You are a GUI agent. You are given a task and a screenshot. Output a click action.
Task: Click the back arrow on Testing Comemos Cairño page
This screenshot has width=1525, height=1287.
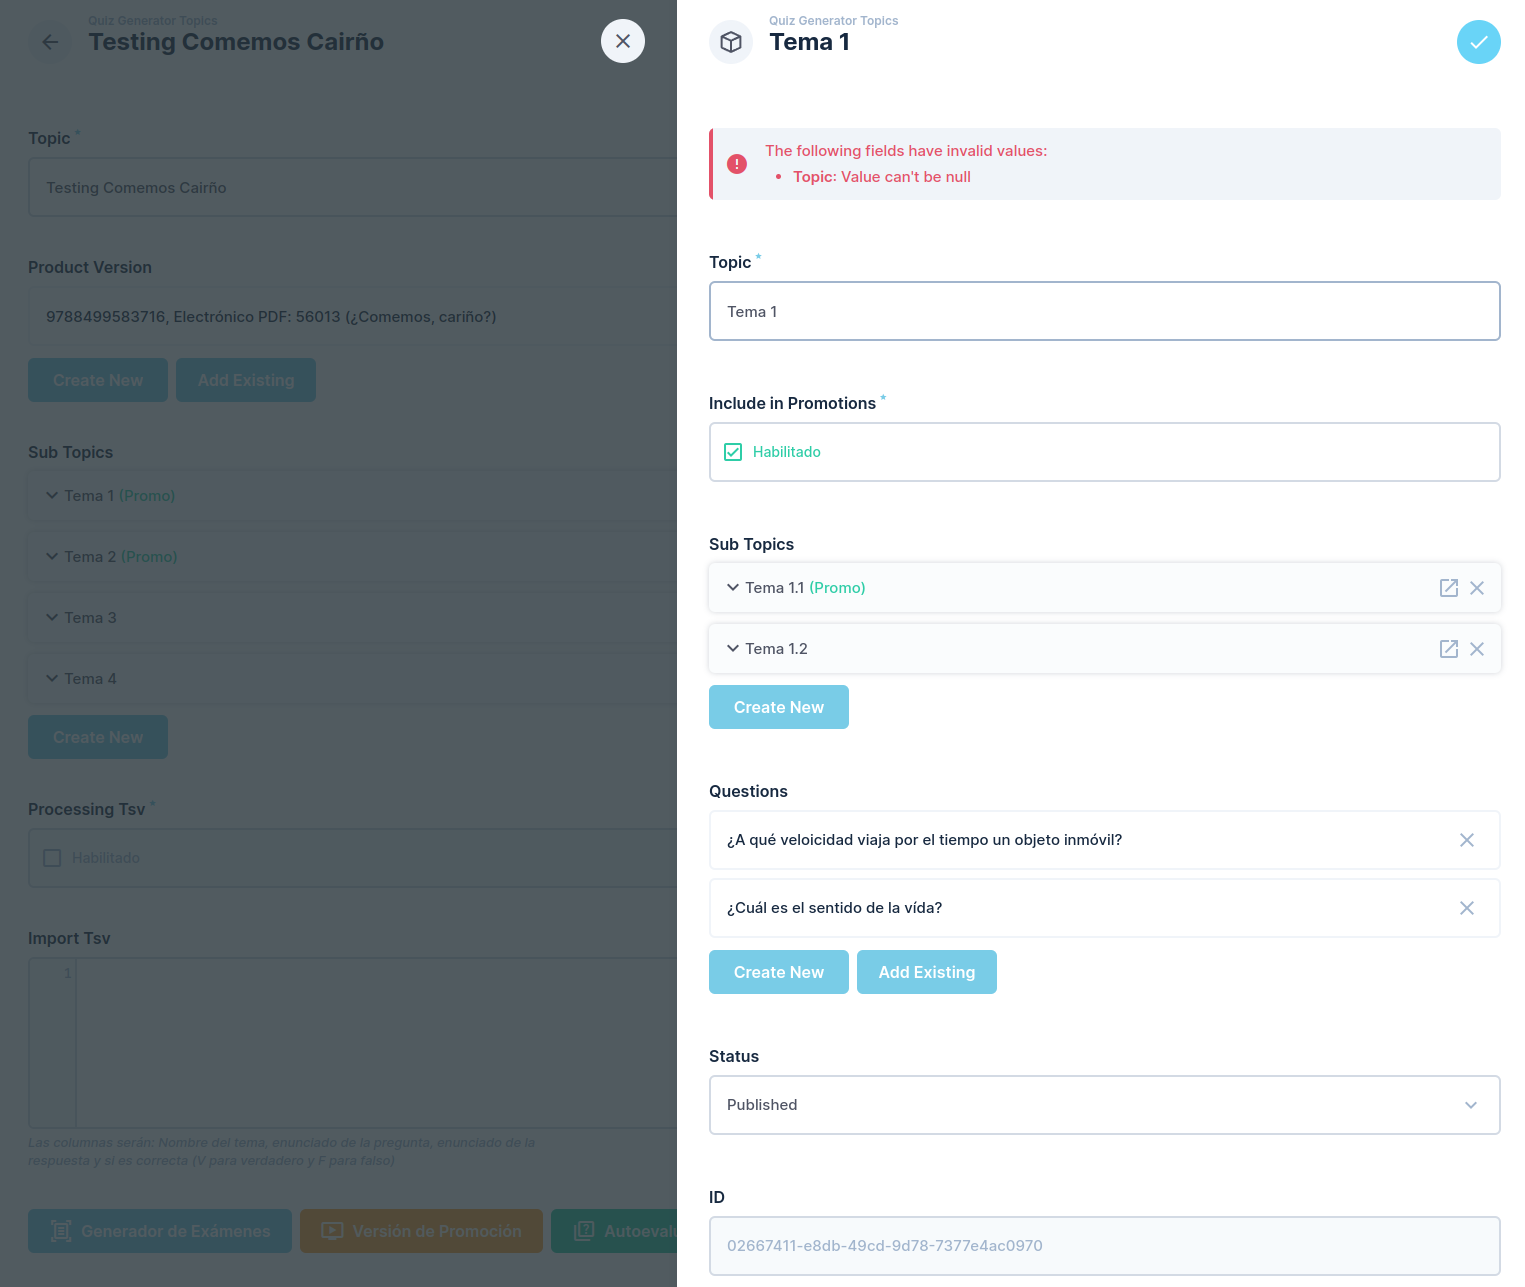point(49,41)
